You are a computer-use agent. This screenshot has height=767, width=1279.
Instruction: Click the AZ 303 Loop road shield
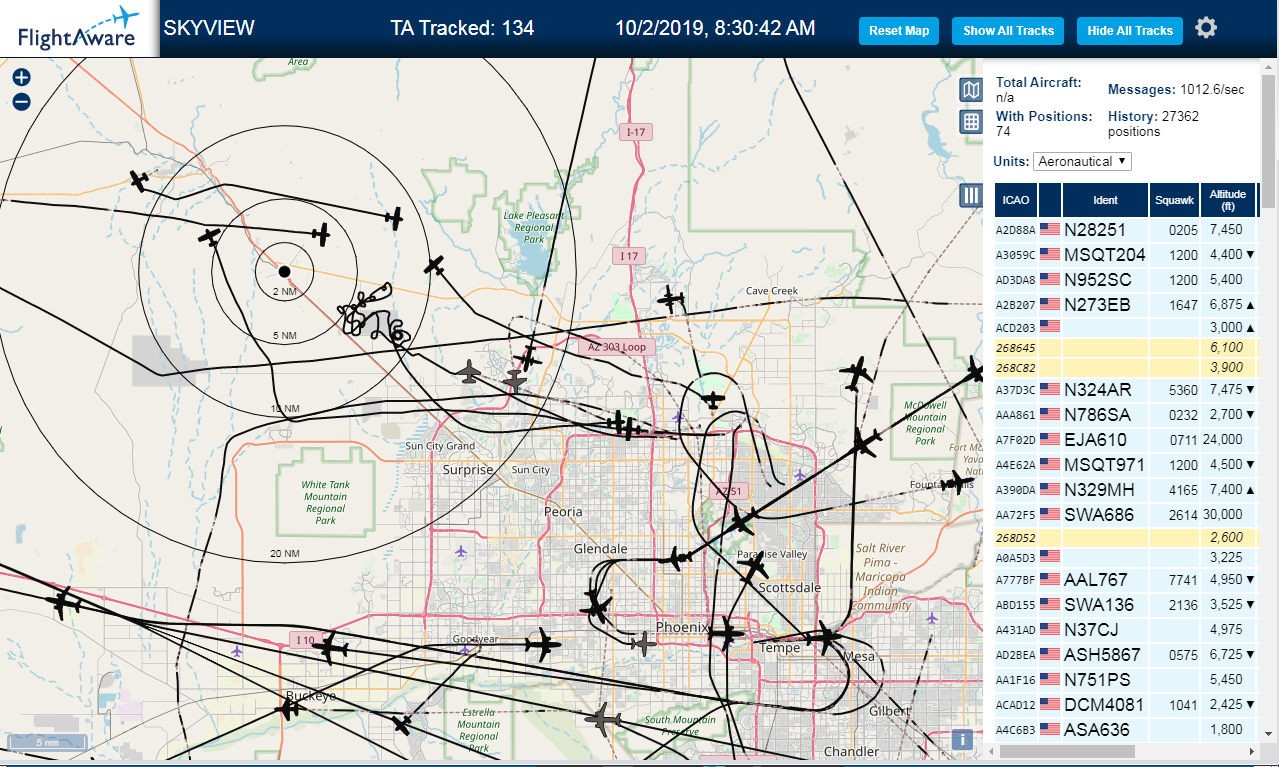616,347
